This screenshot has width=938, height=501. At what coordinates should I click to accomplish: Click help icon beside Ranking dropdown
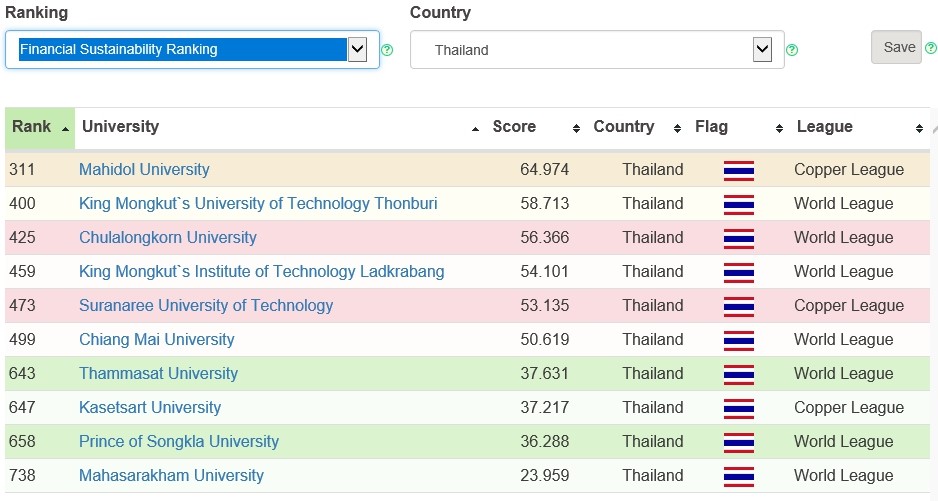387,50
